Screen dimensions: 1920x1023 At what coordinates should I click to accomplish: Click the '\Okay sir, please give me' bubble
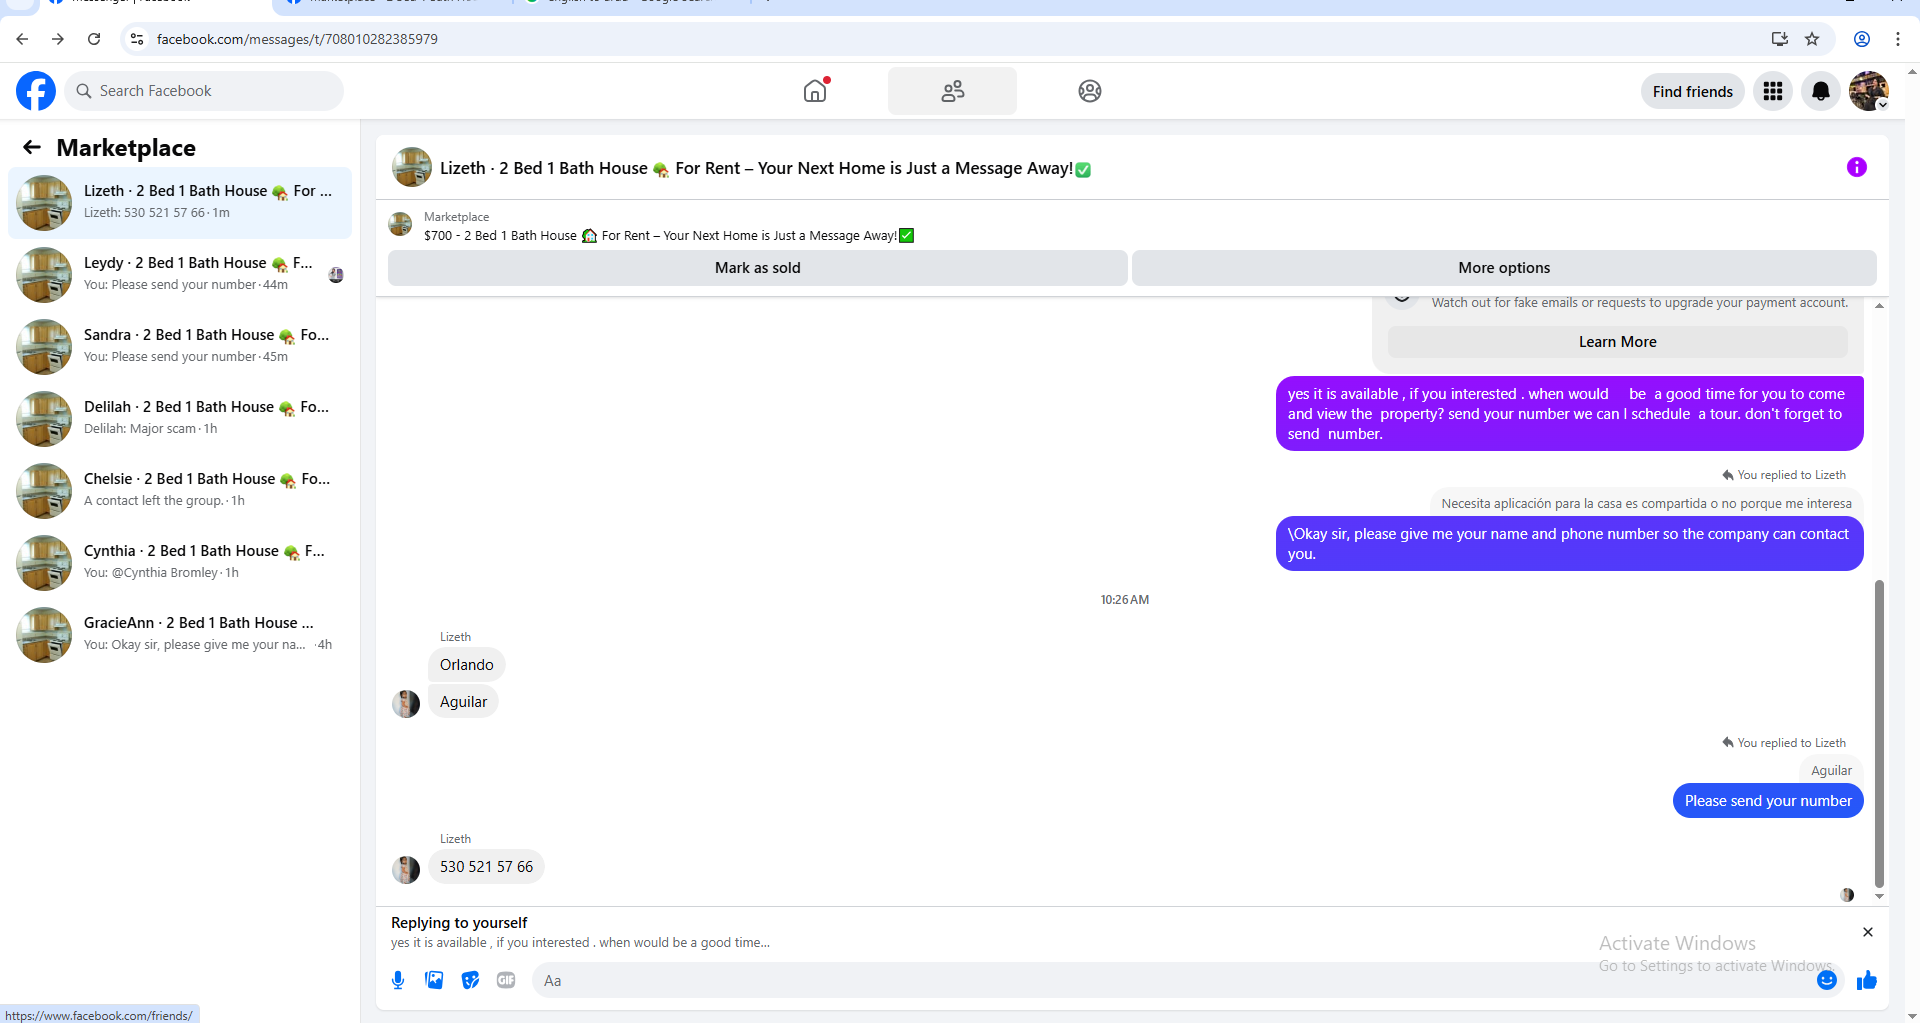[1569, 544]
